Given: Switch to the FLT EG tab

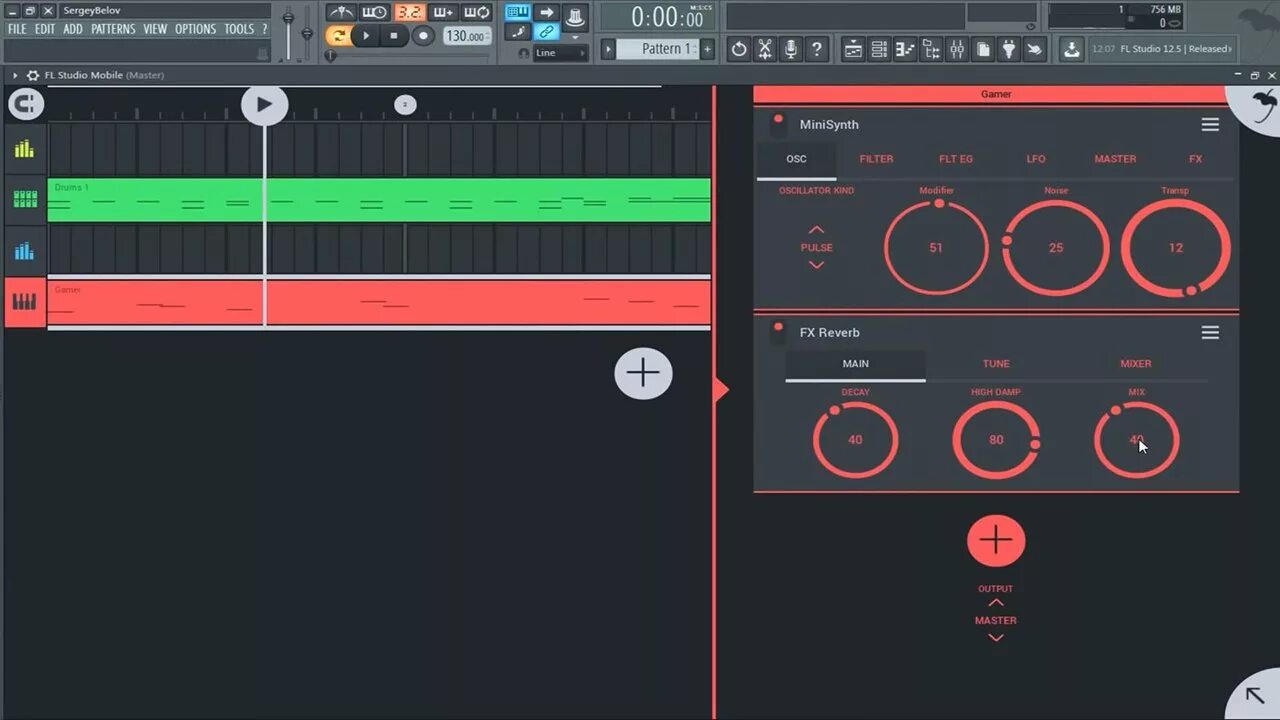Looking at the screenshot, I should [x=956, y=159].
